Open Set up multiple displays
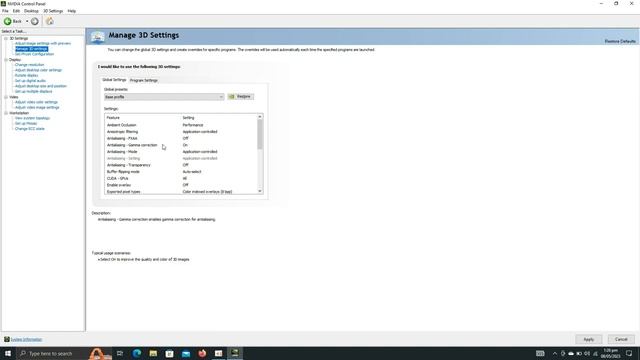Screen dimensions: 640x360 click(x=33, y=91)
